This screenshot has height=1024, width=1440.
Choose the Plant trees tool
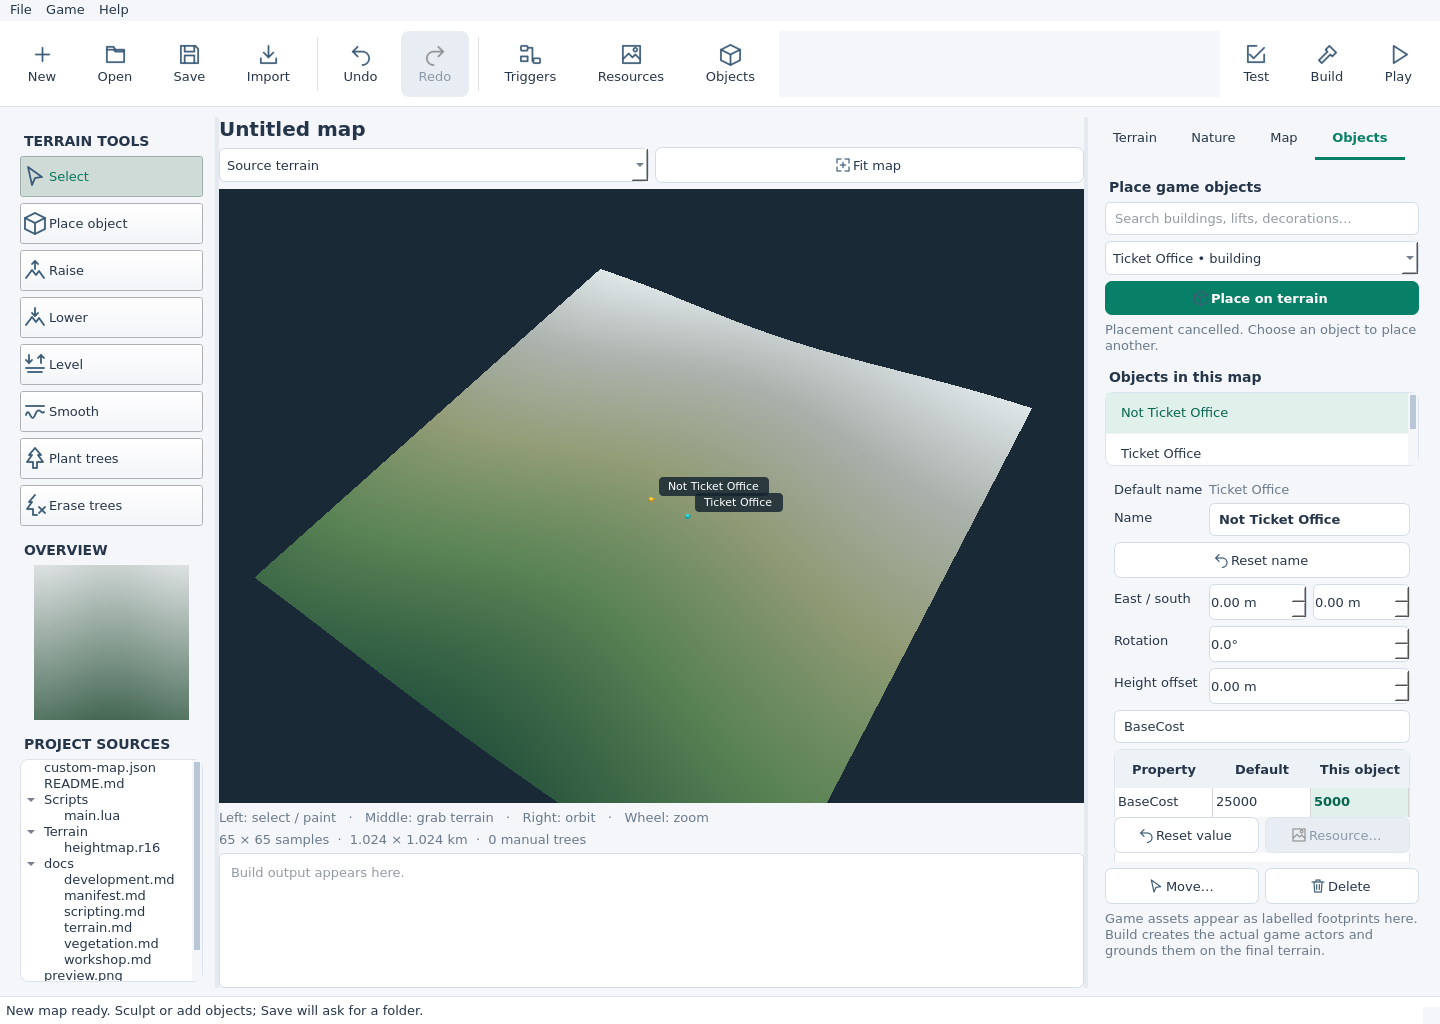pos(111,459)
